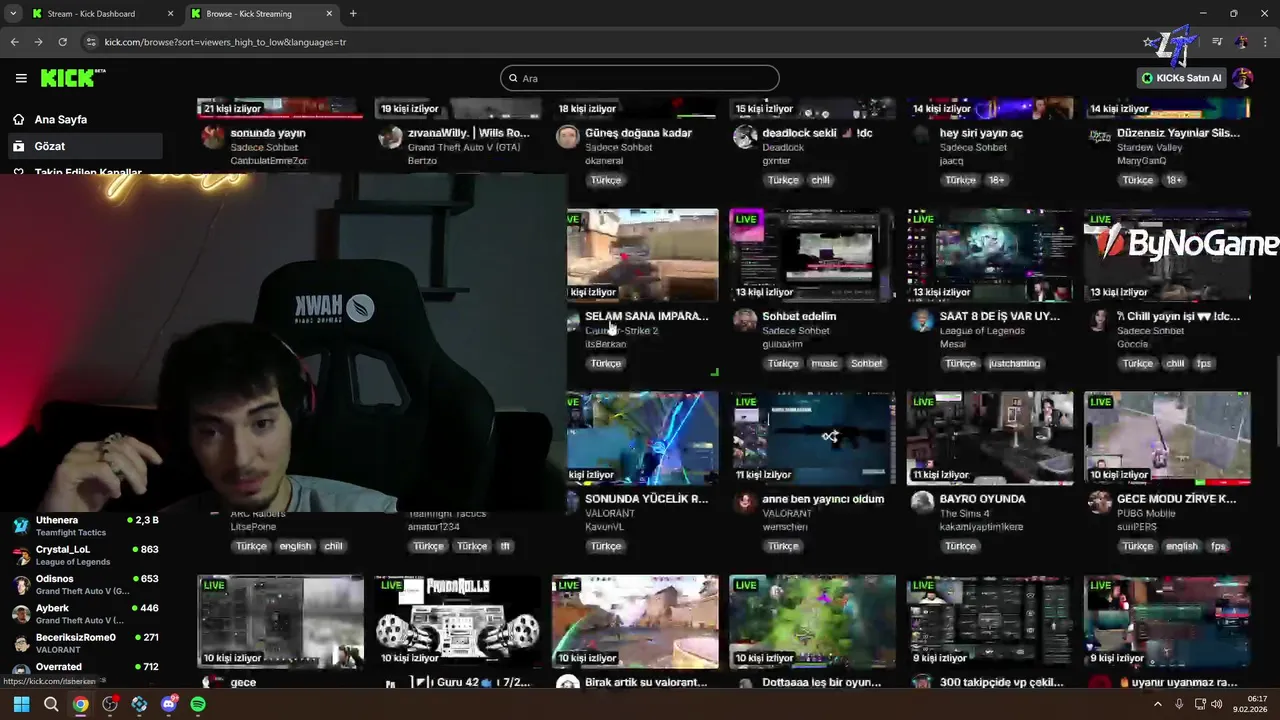This screenshot has width=1280, height=720.
Task: Open GECE MODU ZİRVE K... PUBG thumbnail
Action: (1167, 438)
